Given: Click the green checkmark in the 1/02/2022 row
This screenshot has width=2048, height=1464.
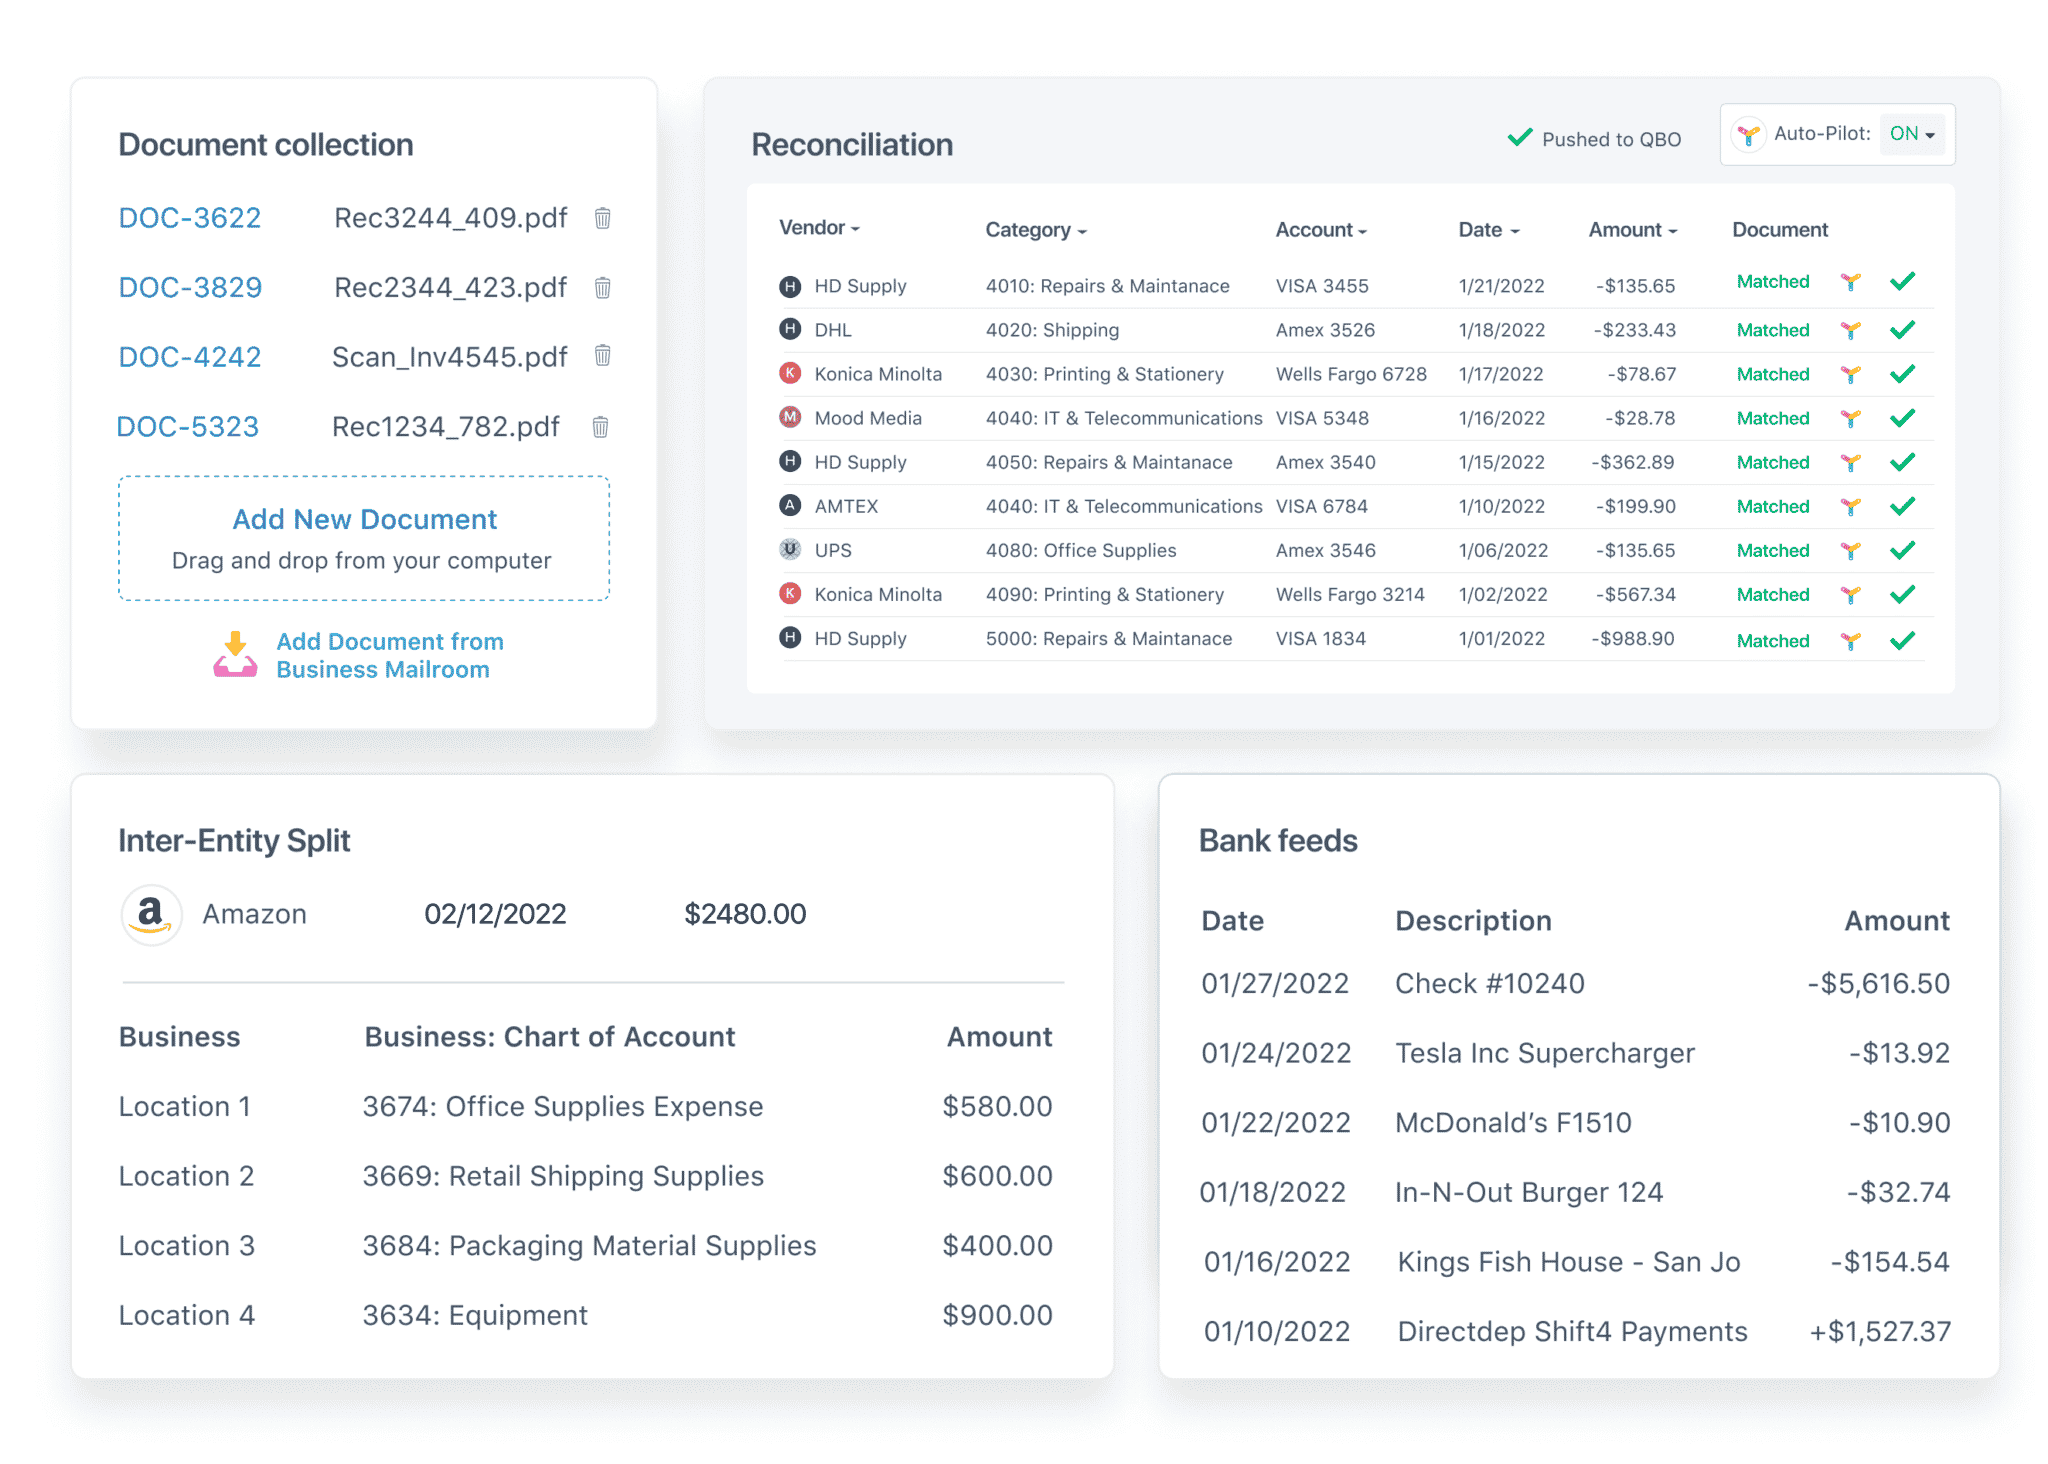Looking at the screenshot, I should (1903, 594).
